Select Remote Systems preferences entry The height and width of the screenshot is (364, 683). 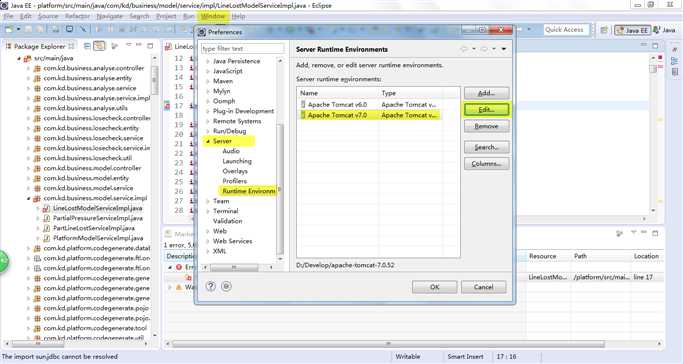[237, 121]
